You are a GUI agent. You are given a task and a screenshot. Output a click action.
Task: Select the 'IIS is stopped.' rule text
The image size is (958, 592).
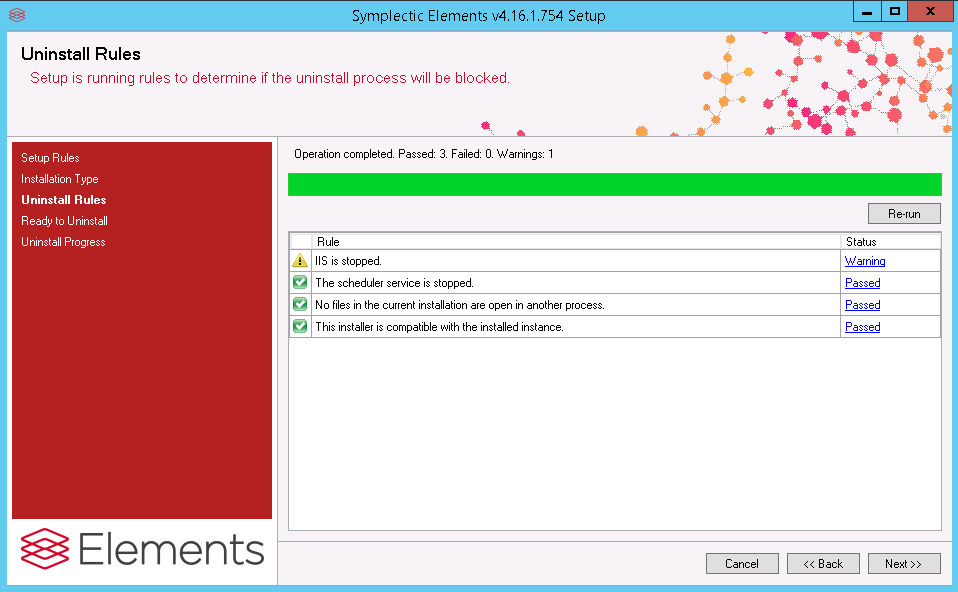348,261
